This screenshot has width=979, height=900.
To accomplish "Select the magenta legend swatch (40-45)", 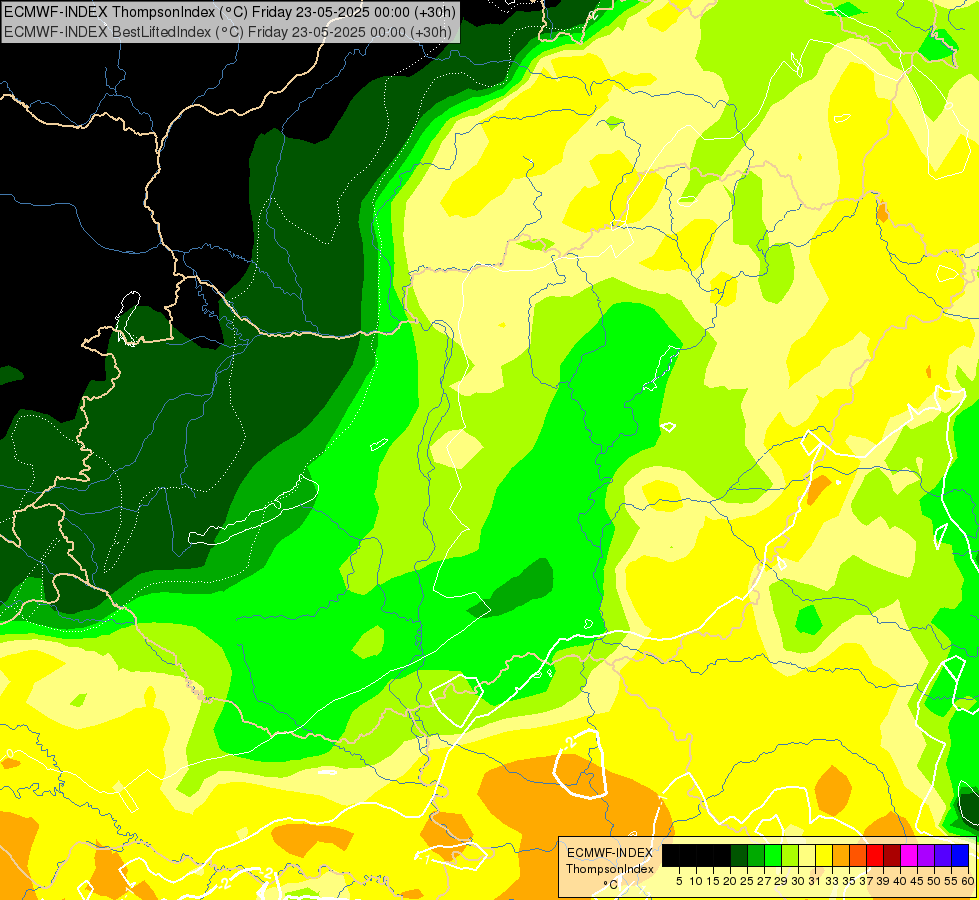I will point(909,855).
